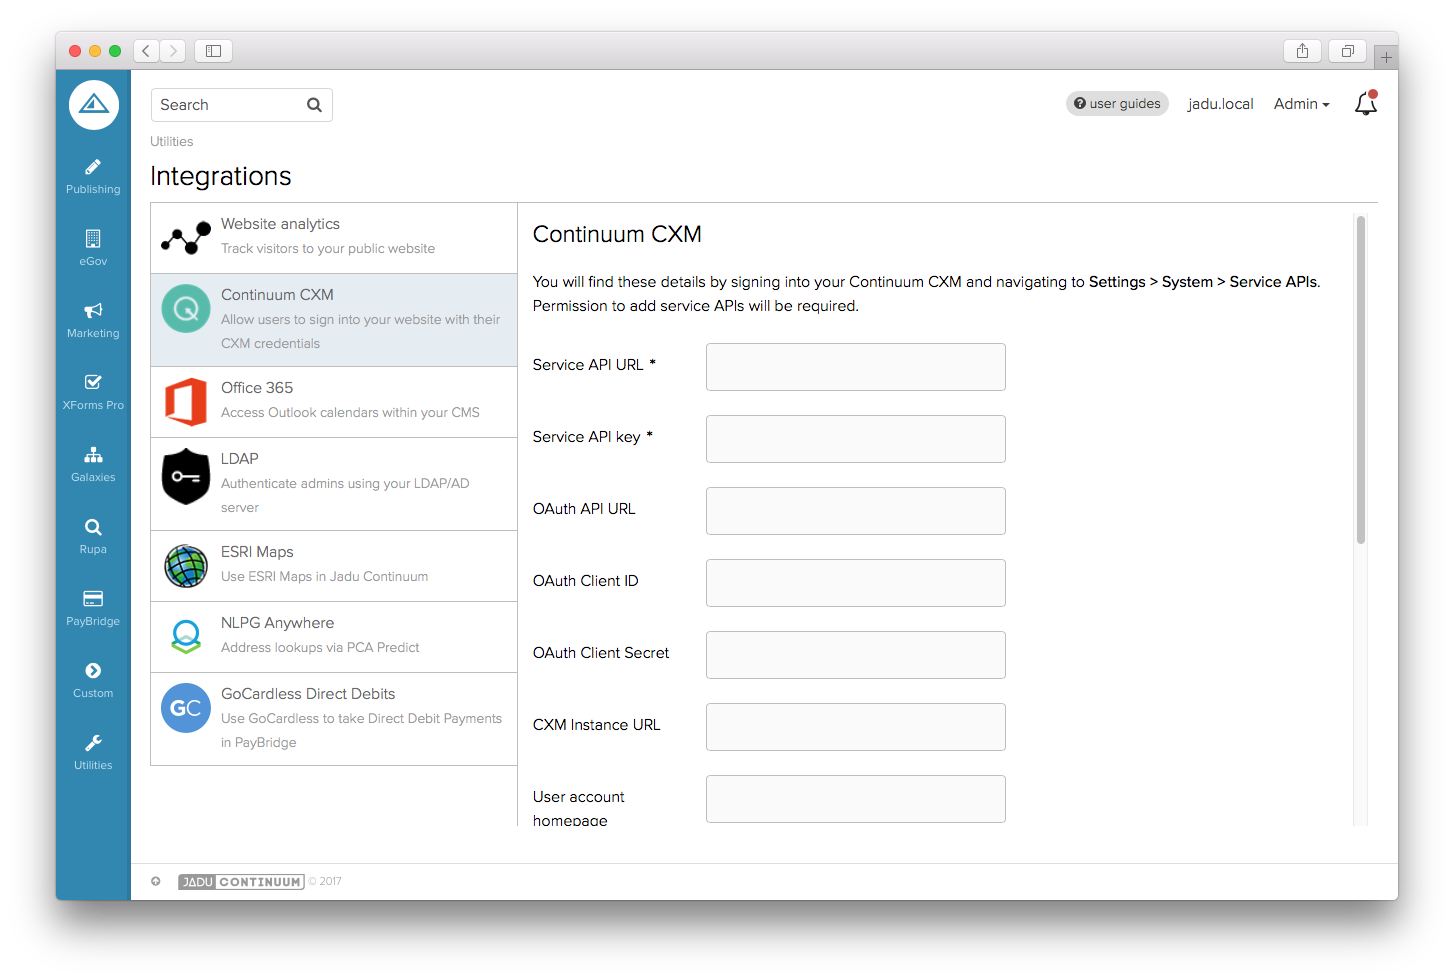Open the Publishing pencil icon in sidebar

tap(93, 168)
